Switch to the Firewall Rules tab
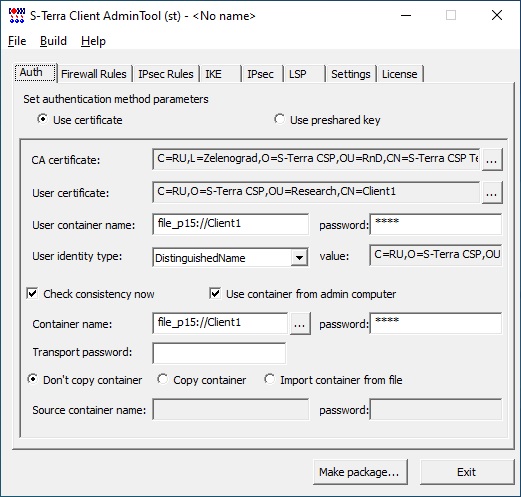The image size is (521, 497). coord(94,74)
